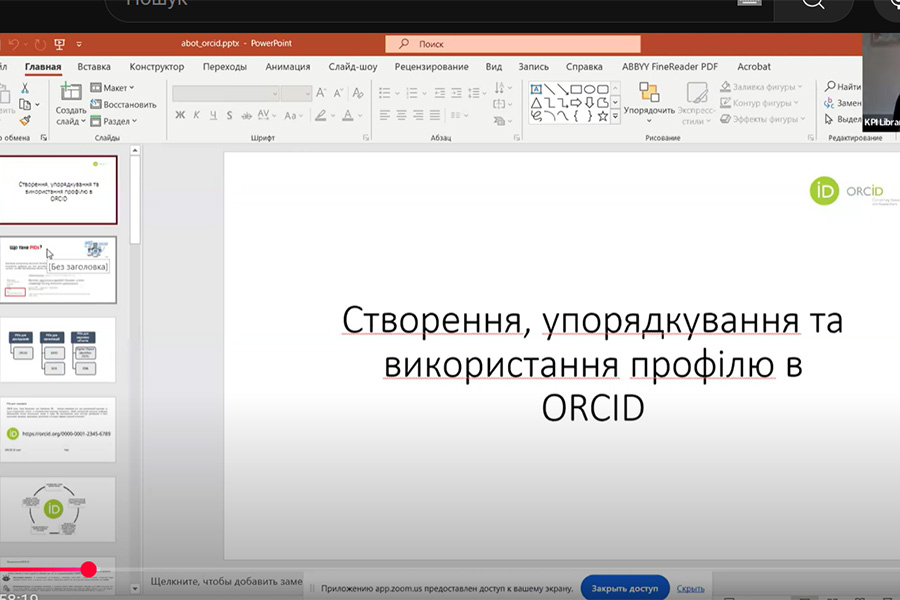Image resolution: width=900 pixels, height=600 pixels.
Task: Open the ABBYY FineReader PDF tab
Action: (670, 67)
